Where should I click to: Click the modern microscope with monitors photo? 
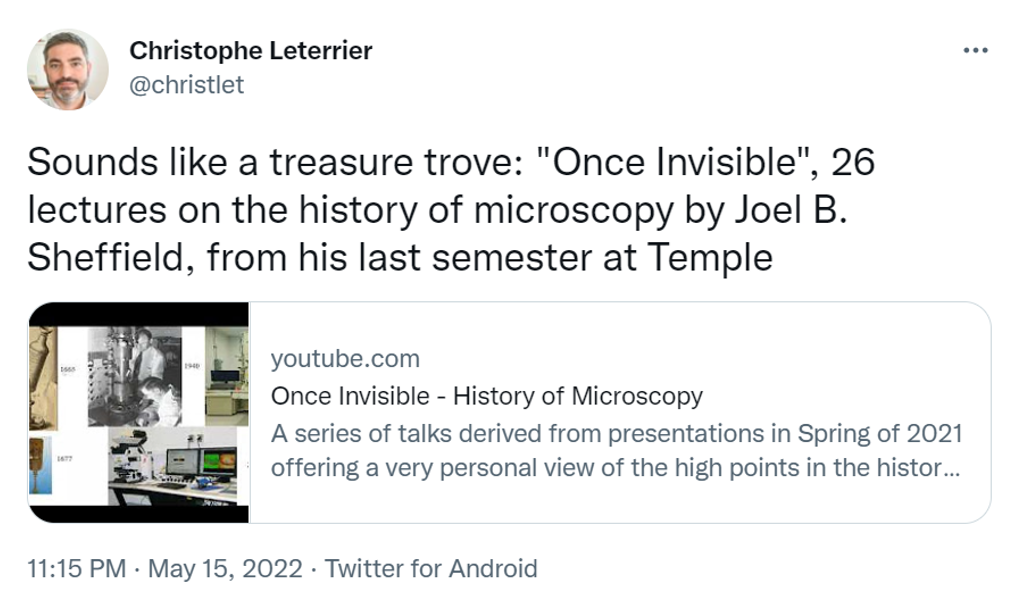[170, 465]
